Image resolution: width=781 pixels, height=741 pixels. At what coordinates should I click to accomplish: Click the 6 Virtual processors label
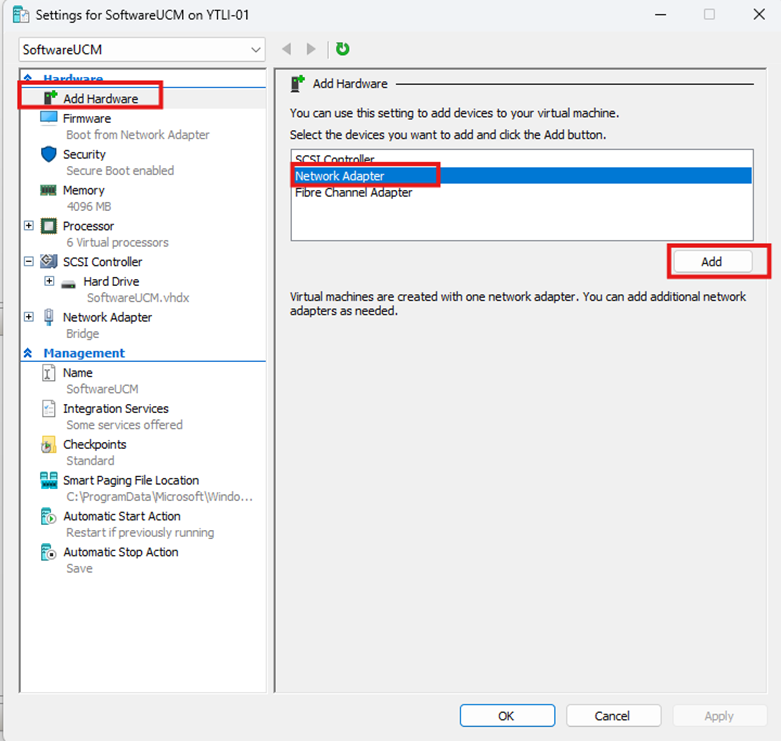click(118, 242)
